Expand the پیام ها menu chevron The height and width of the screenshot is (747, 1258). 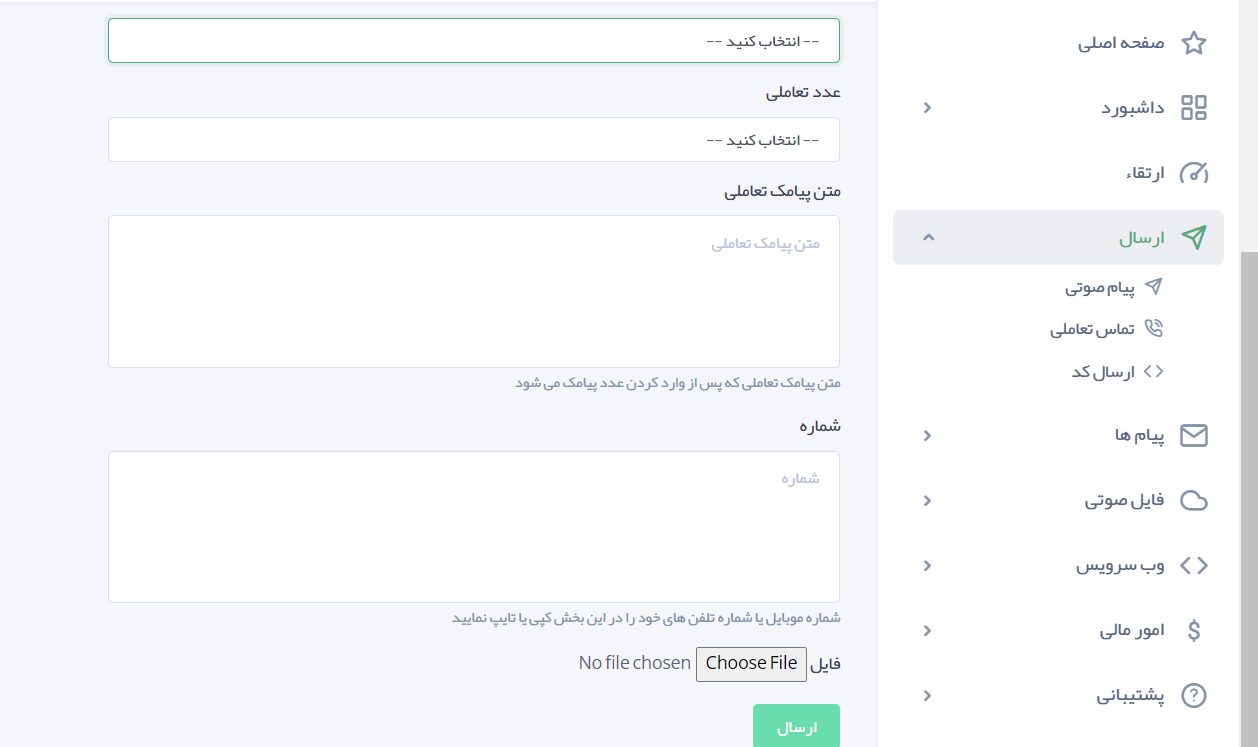(927, 435)
